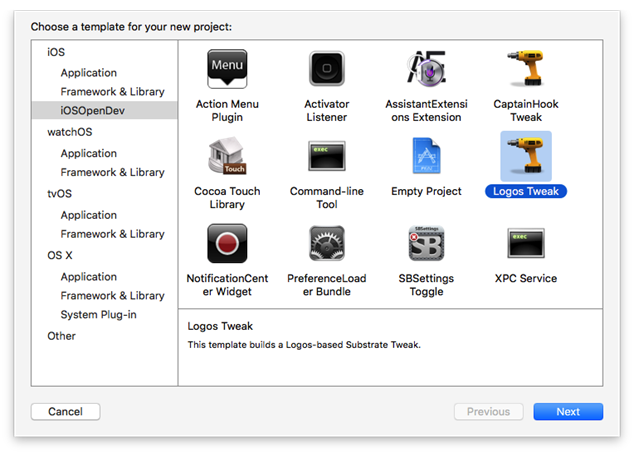The image size is (634, 454).
Task: Click the 'AssistantExtensions Extension' label
Action: click(427, 110)
